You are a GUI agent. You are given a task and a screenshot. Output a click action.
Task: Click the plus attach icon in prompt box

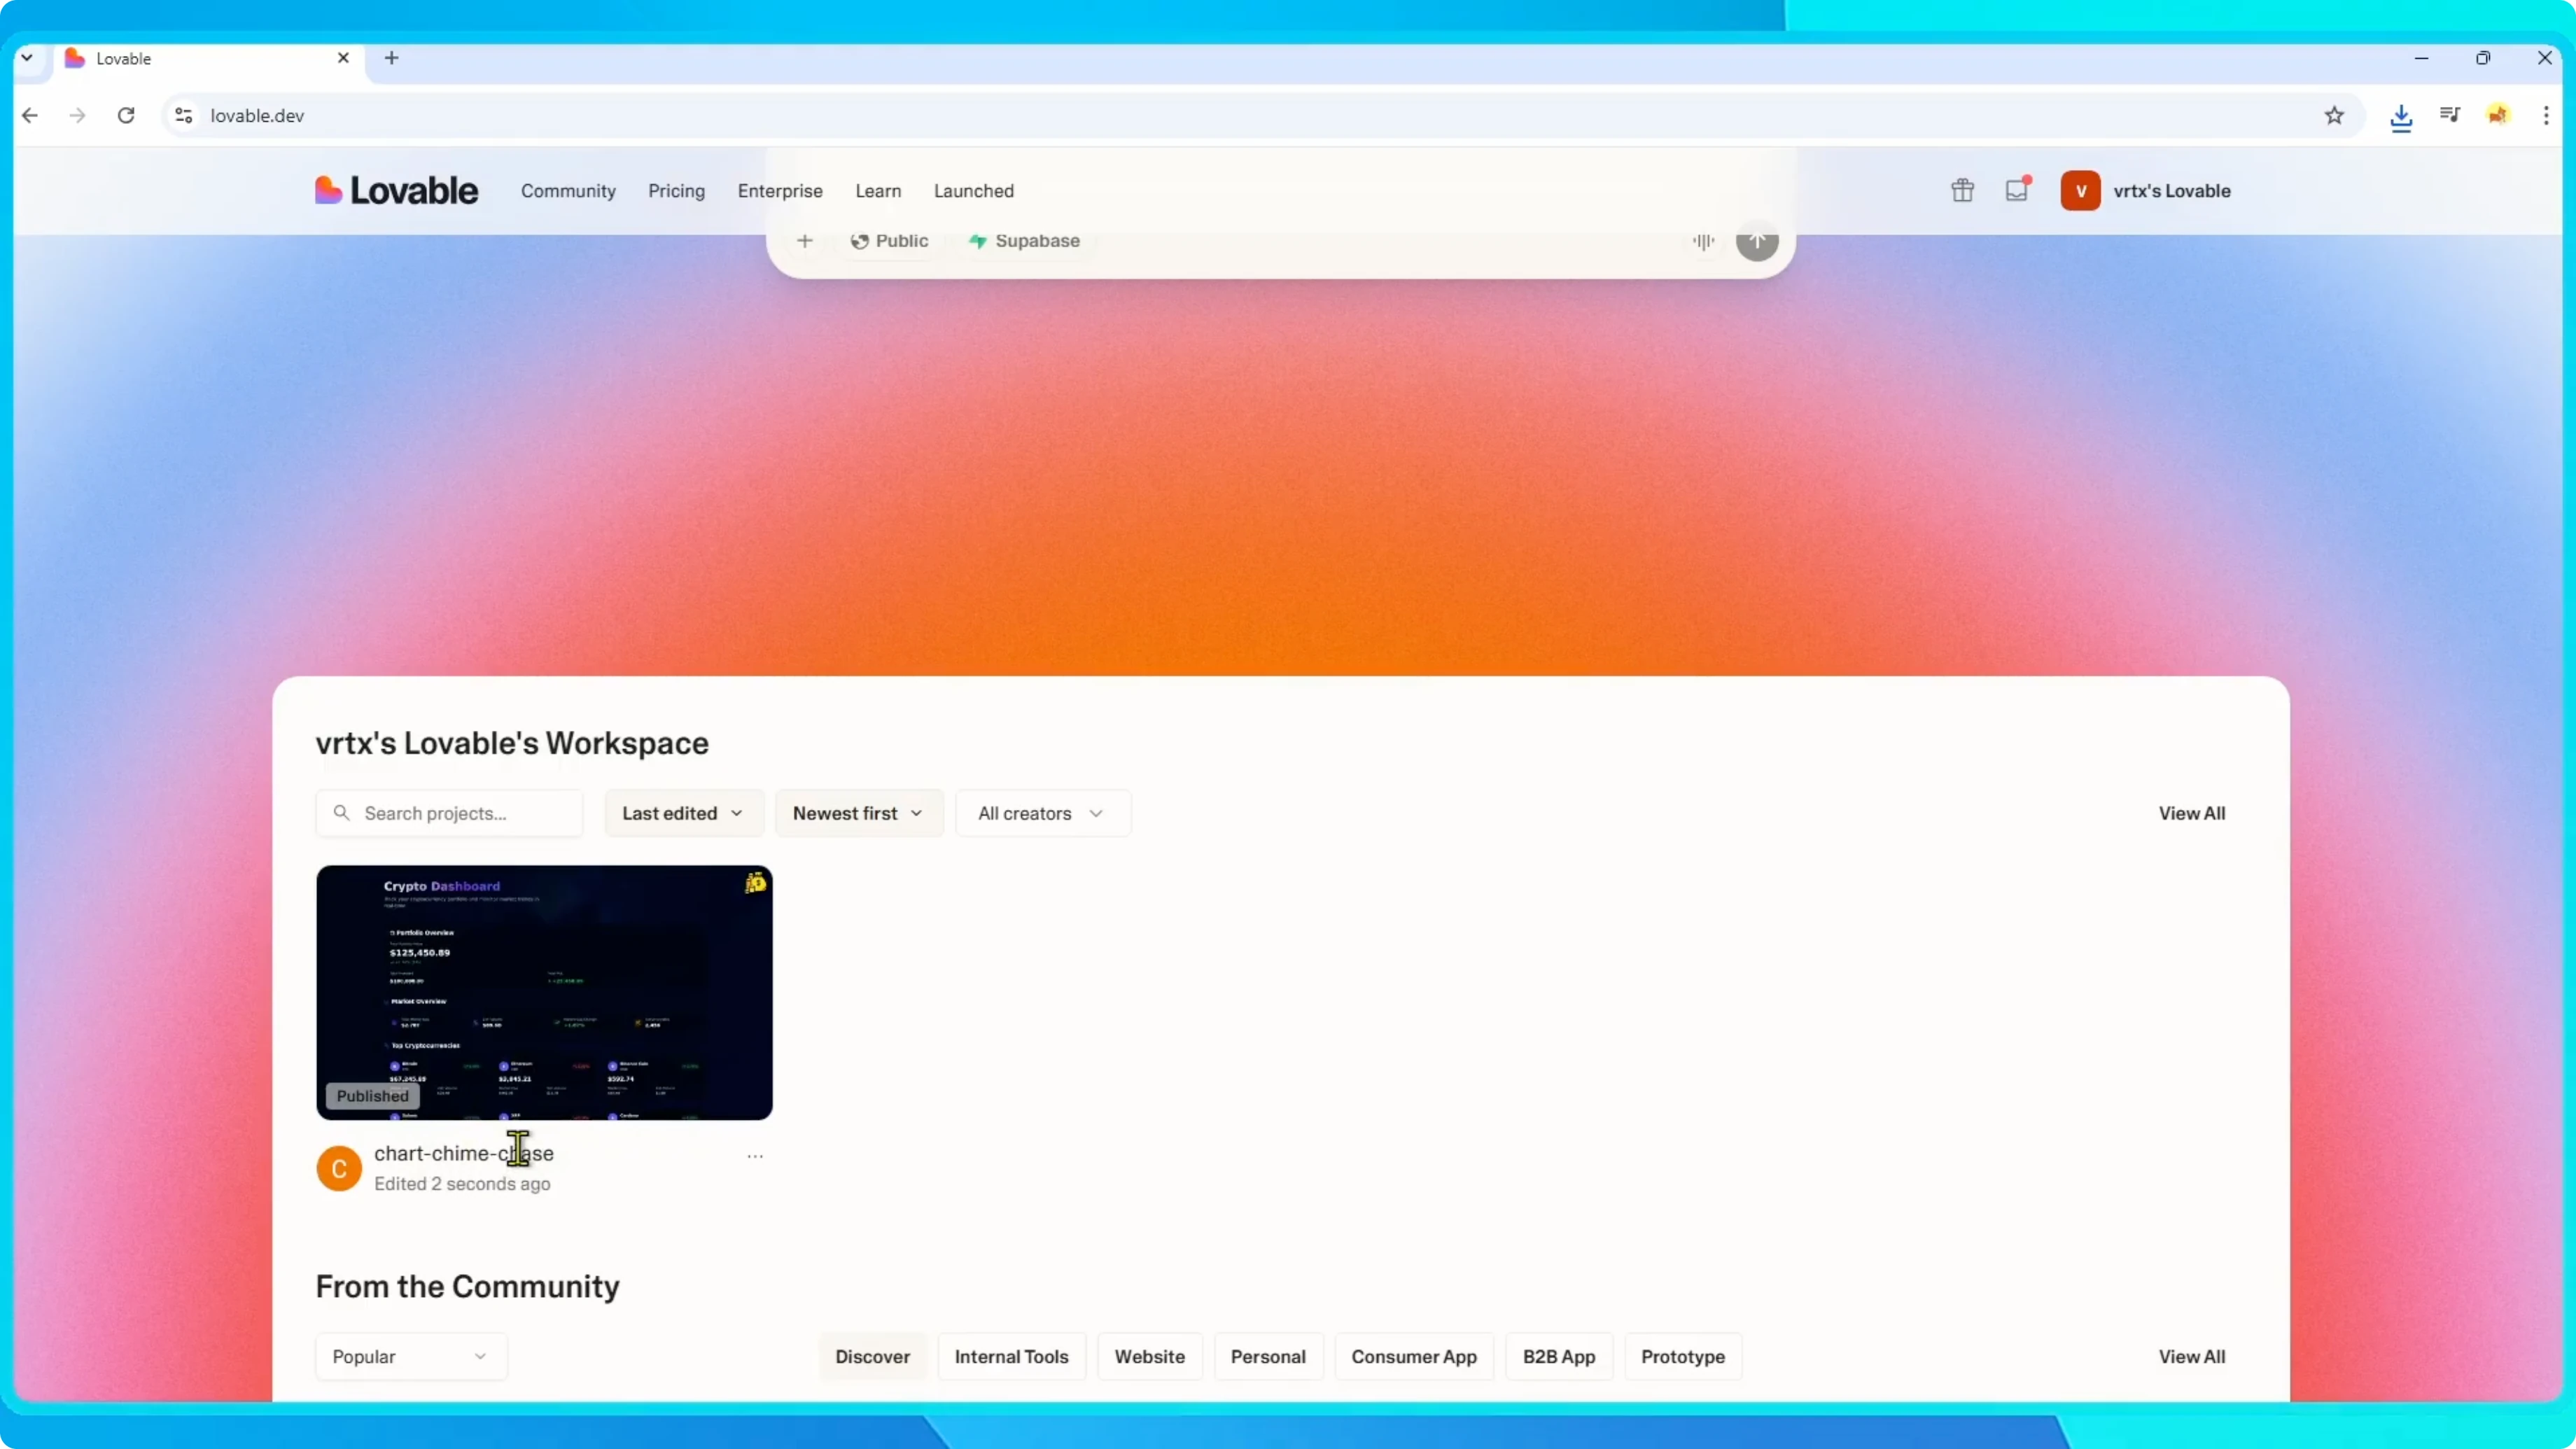[805, 241]
